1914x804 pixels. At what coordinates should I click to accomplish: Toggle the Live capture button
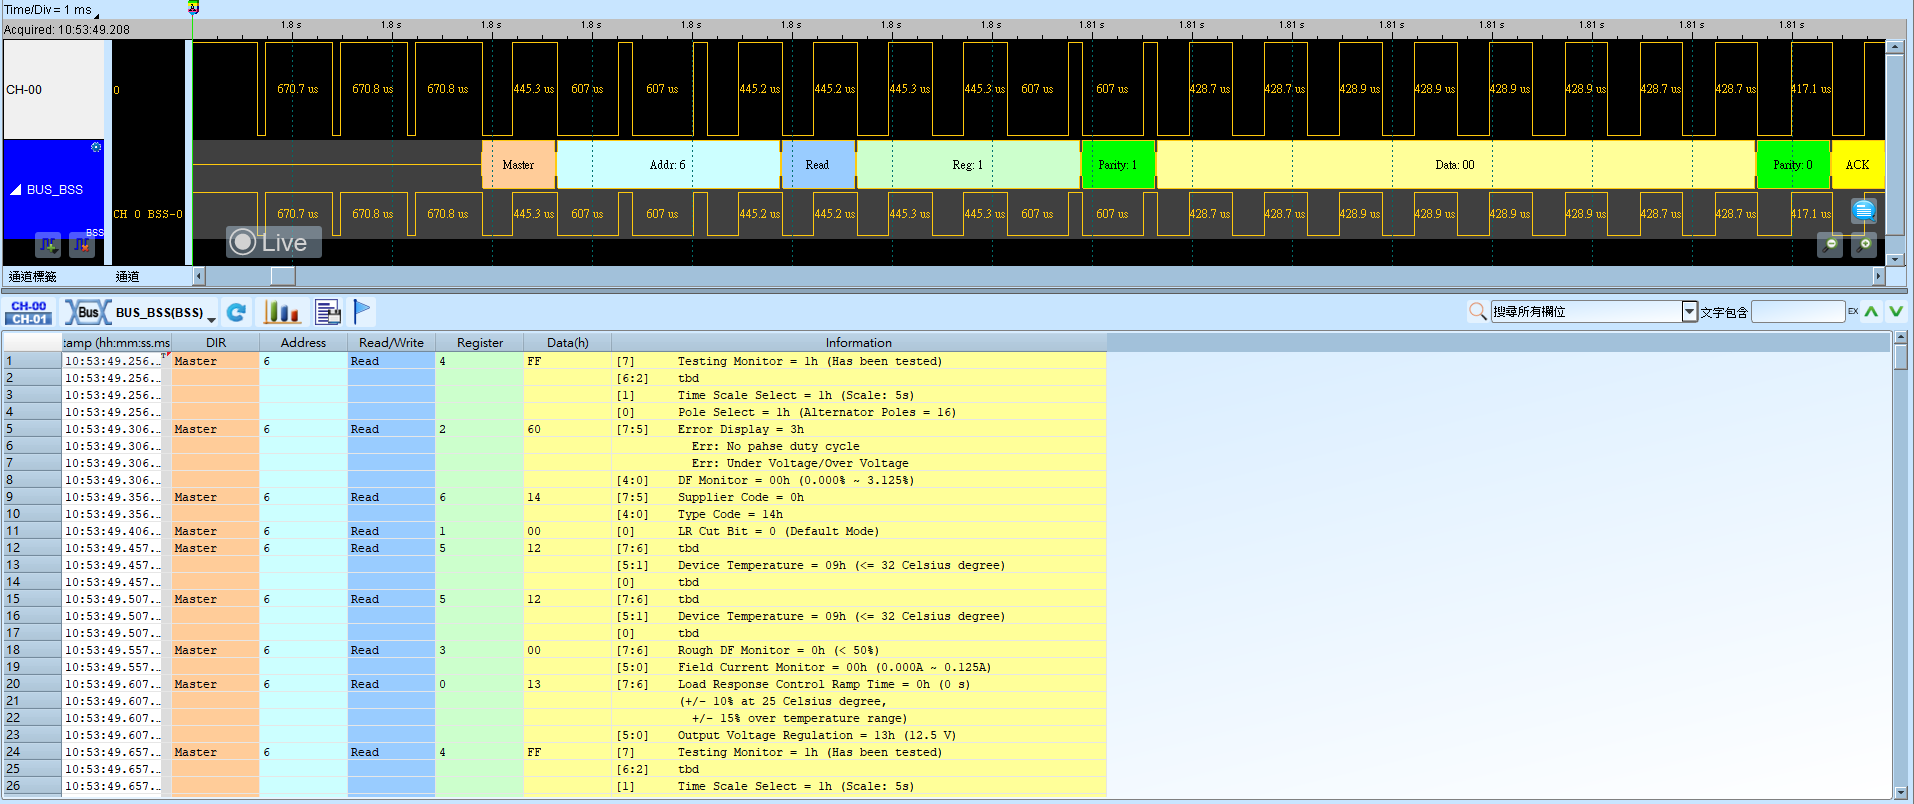coord(273,242)
